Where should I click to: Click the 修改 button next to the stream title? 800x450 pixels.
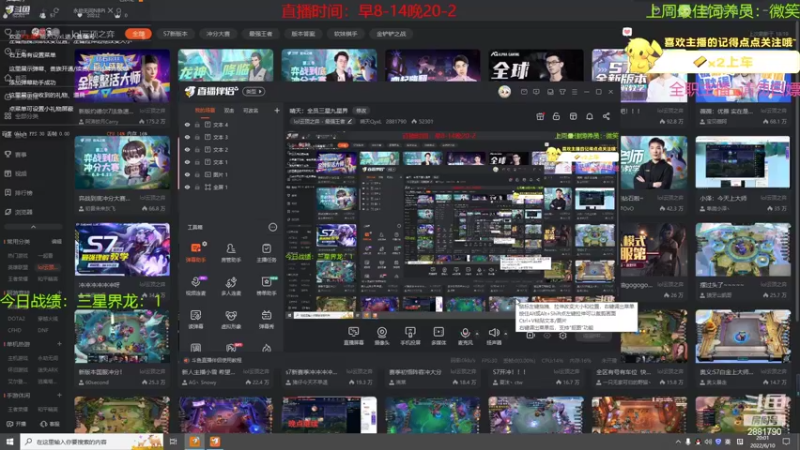[361, 110]
